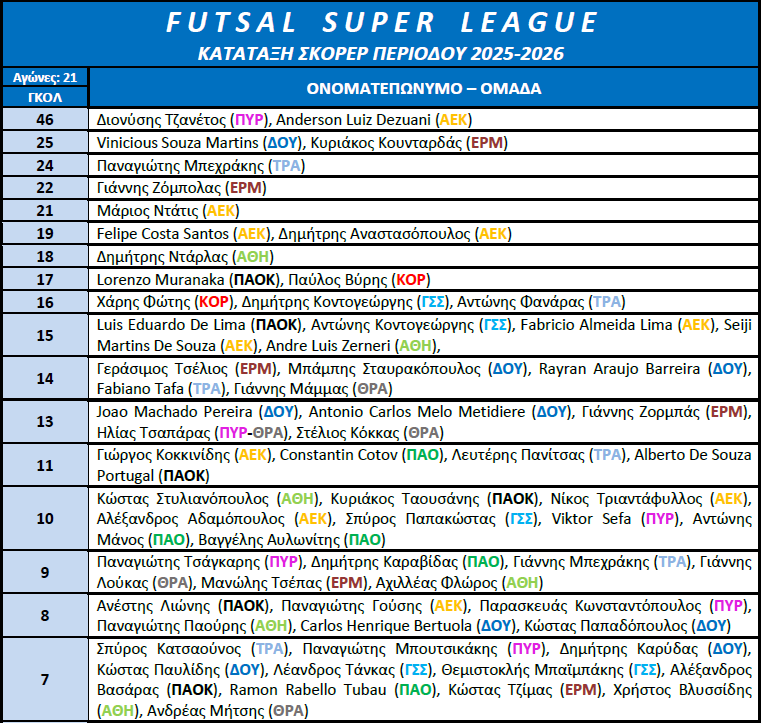This screenshot has height=723, width=762.
Task: Click the ΟΝΟΜΑΤΕΠΩΝΥΜΟ – ΟΜΑΔΑ column header
Action: tap(424, 88)
